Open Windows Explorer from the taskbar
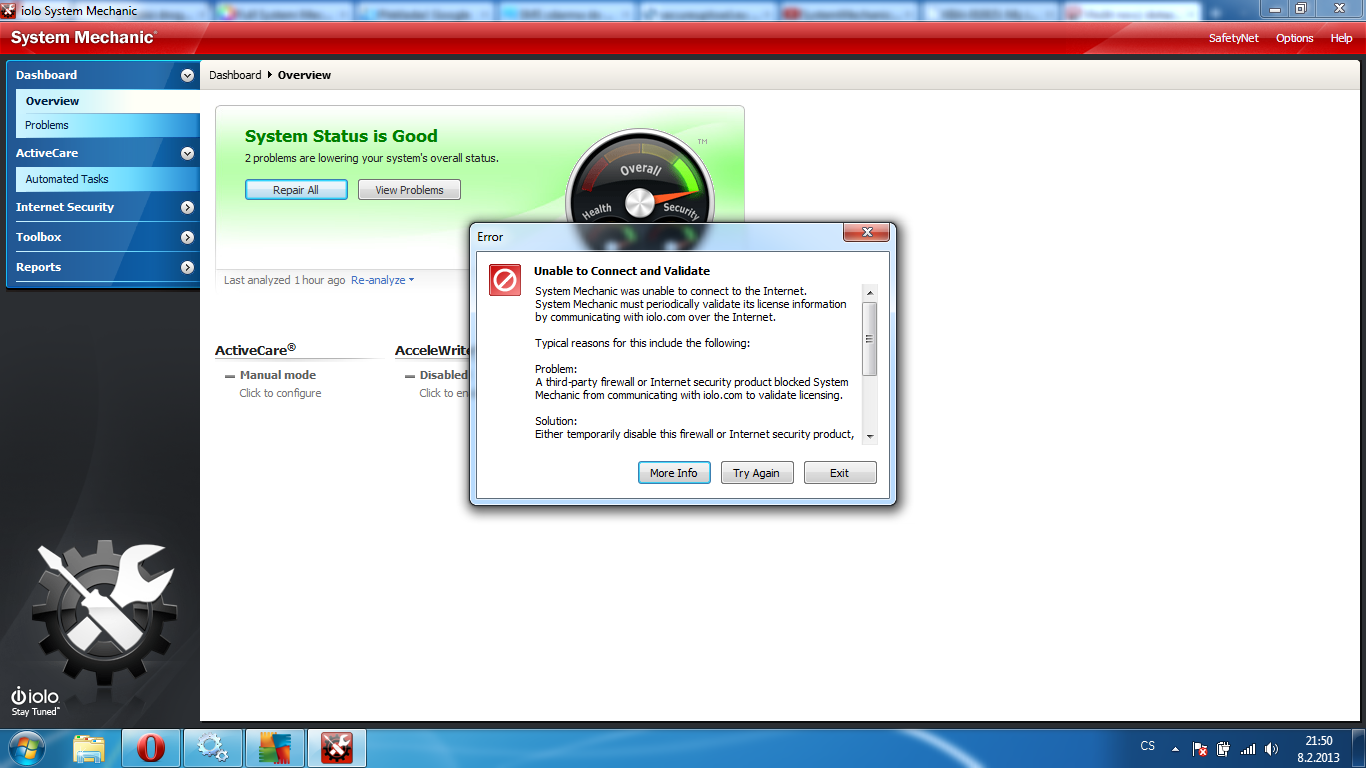 coord(90,748)
